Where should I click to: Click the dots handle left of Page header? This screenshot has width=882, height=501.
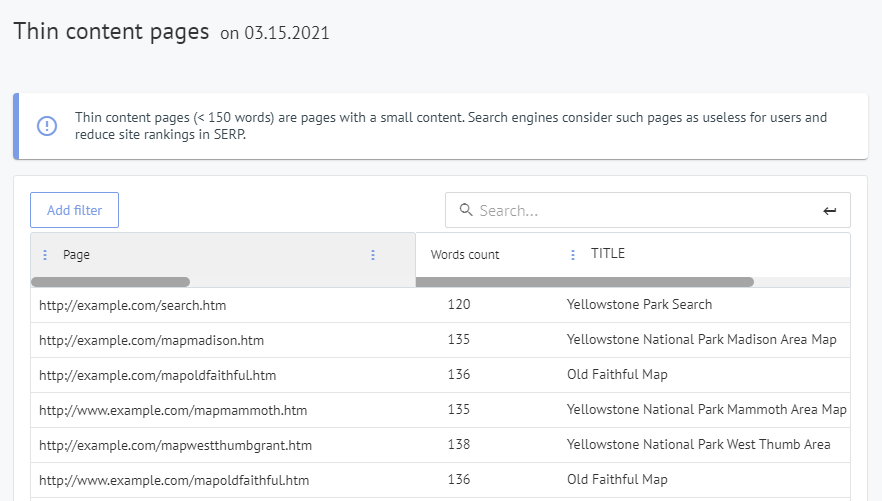pos(45,255)
